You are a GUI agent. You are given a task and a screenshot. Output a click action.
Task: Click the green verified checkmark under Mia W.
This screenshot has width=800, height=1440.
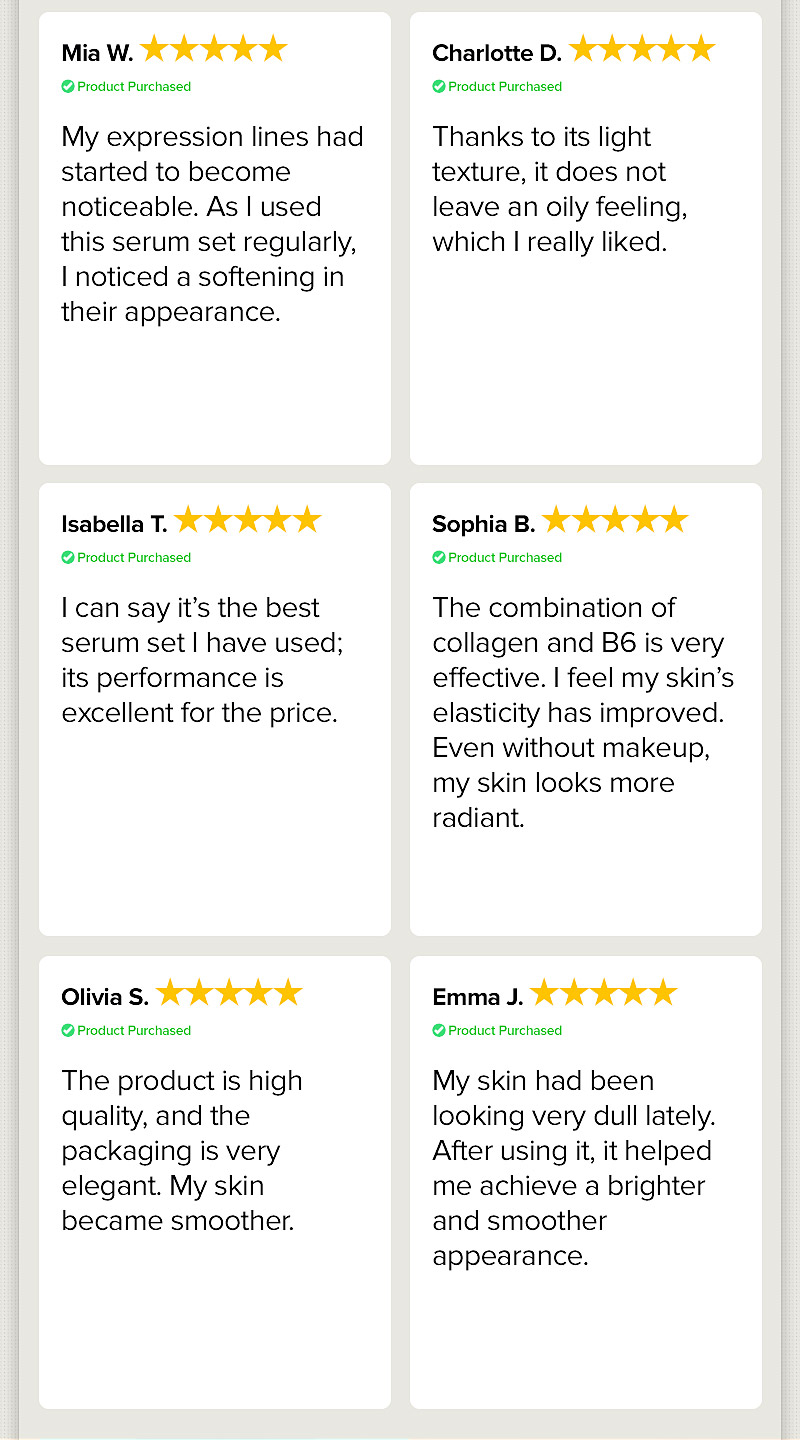[x=68, y=87]
